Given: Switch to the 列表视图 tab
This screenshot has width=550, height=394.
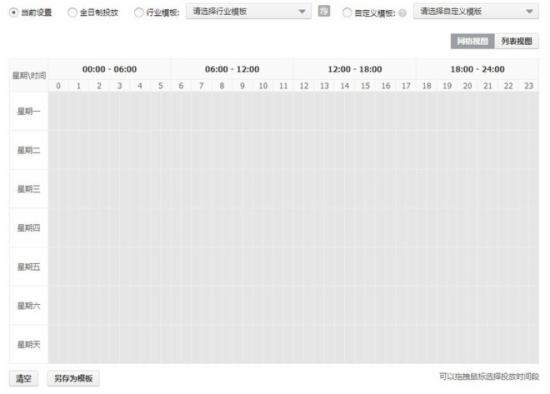Looking at the screenshot, I should coord(516,41).
